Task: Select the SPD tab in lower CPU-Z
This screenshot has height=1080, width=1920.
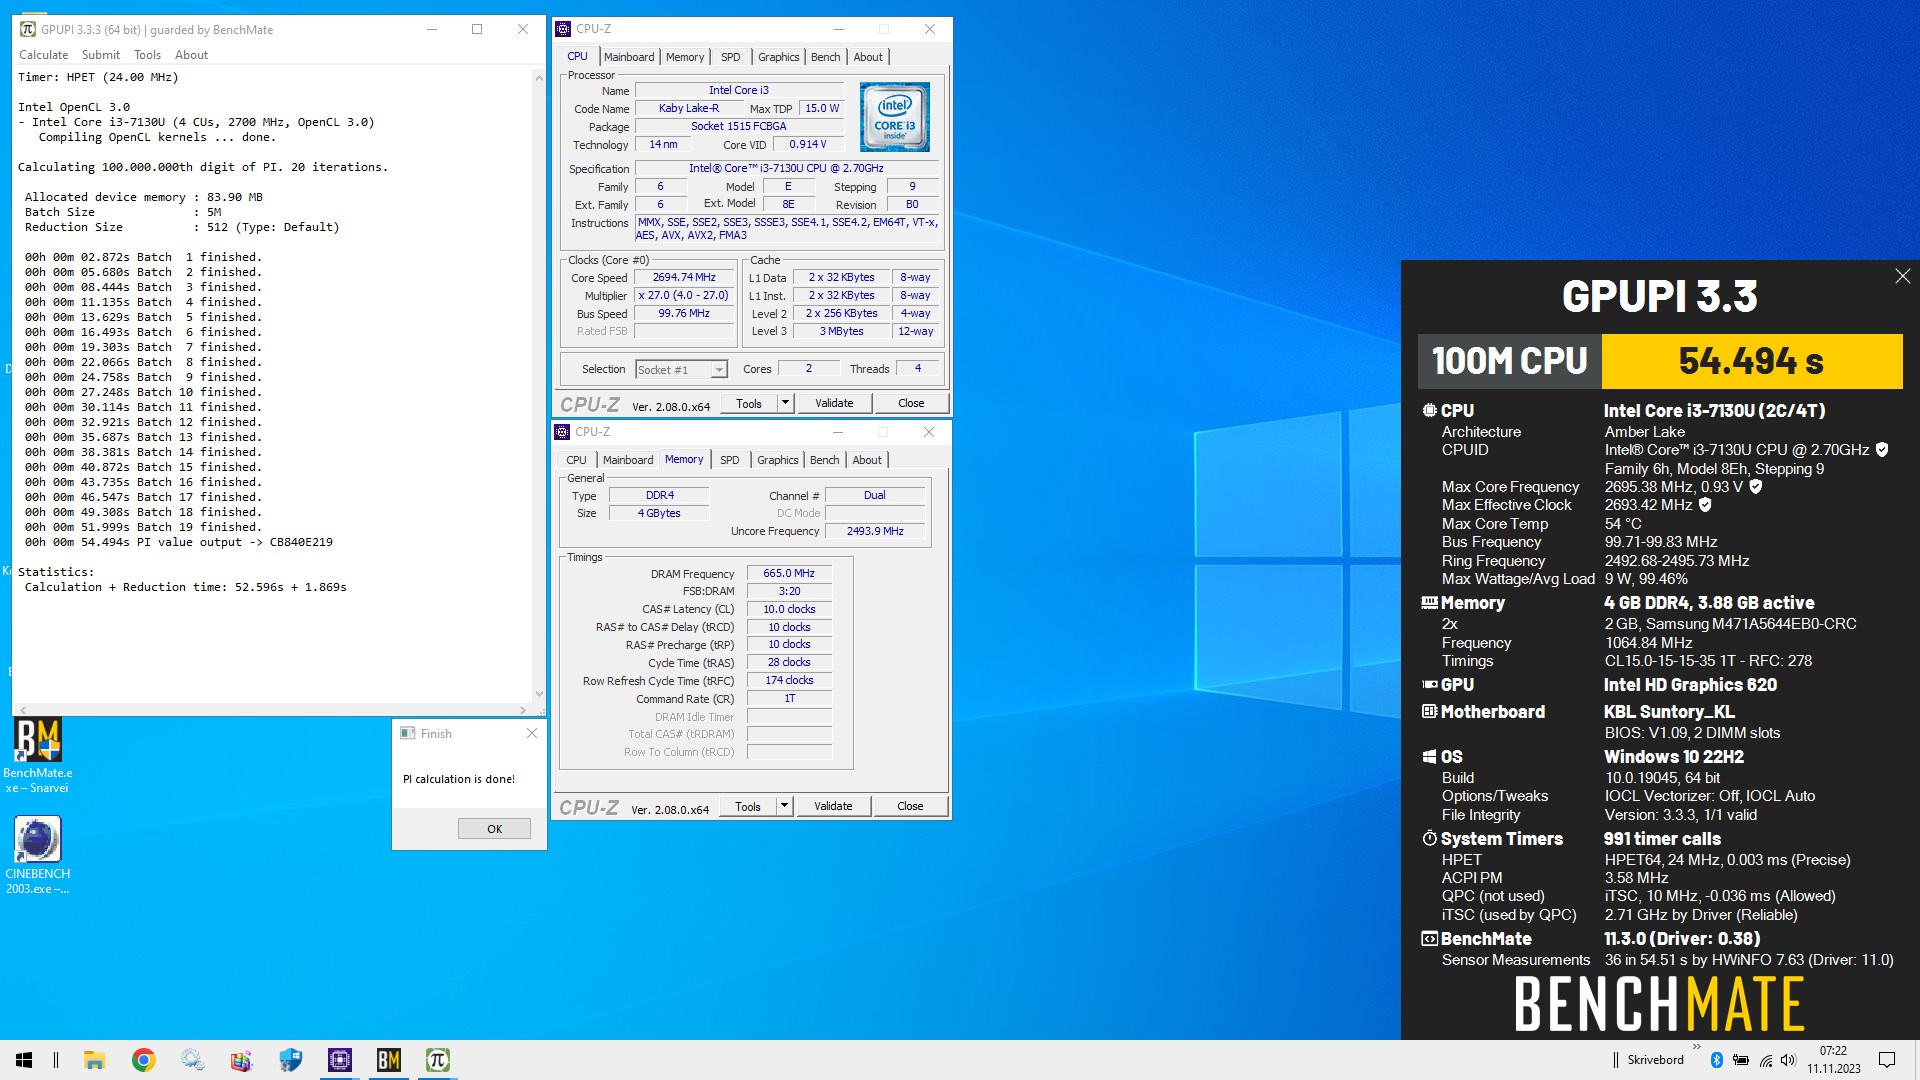Action: point(730,460)
